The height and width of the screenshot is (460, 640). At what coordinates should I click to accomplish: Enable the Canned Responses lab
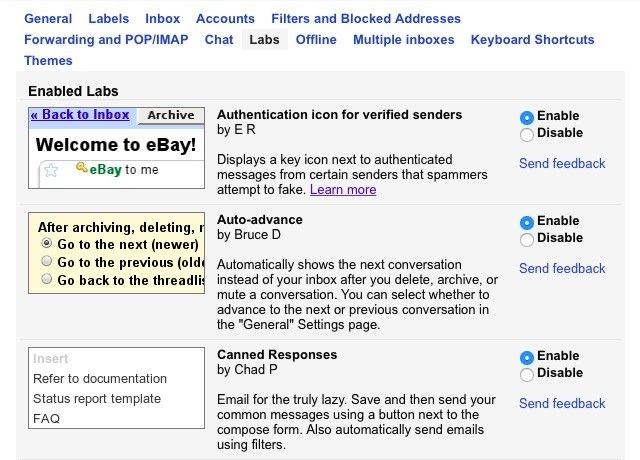[527, 357]
